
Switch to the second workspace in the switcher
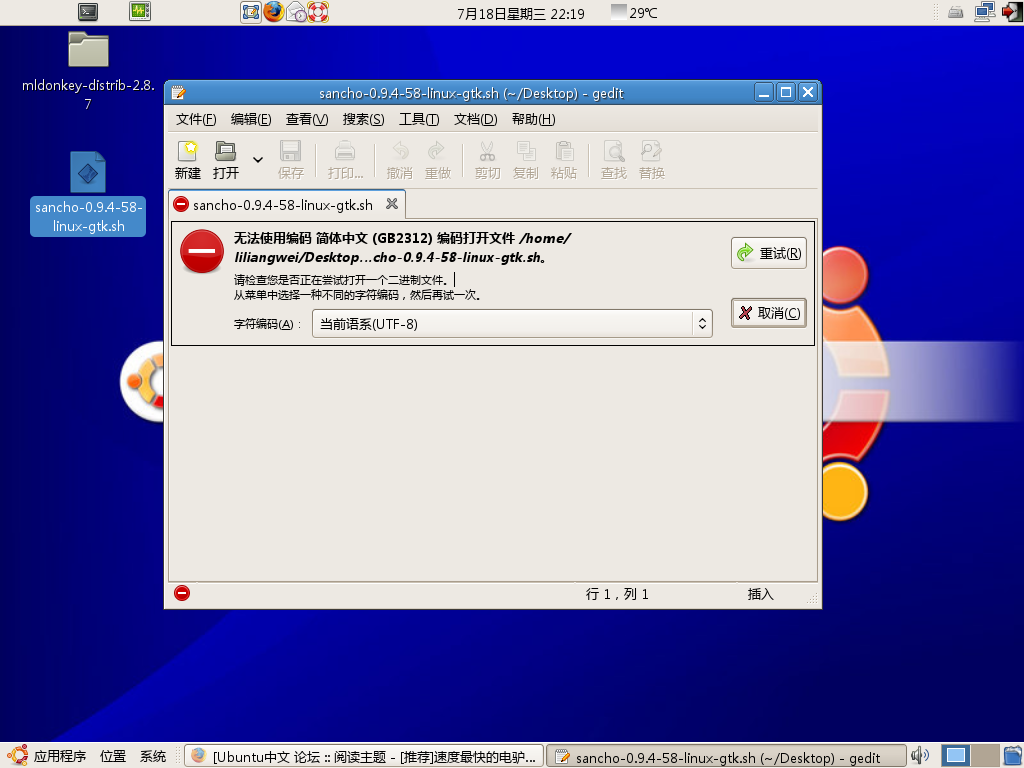(x=985, y=756)
